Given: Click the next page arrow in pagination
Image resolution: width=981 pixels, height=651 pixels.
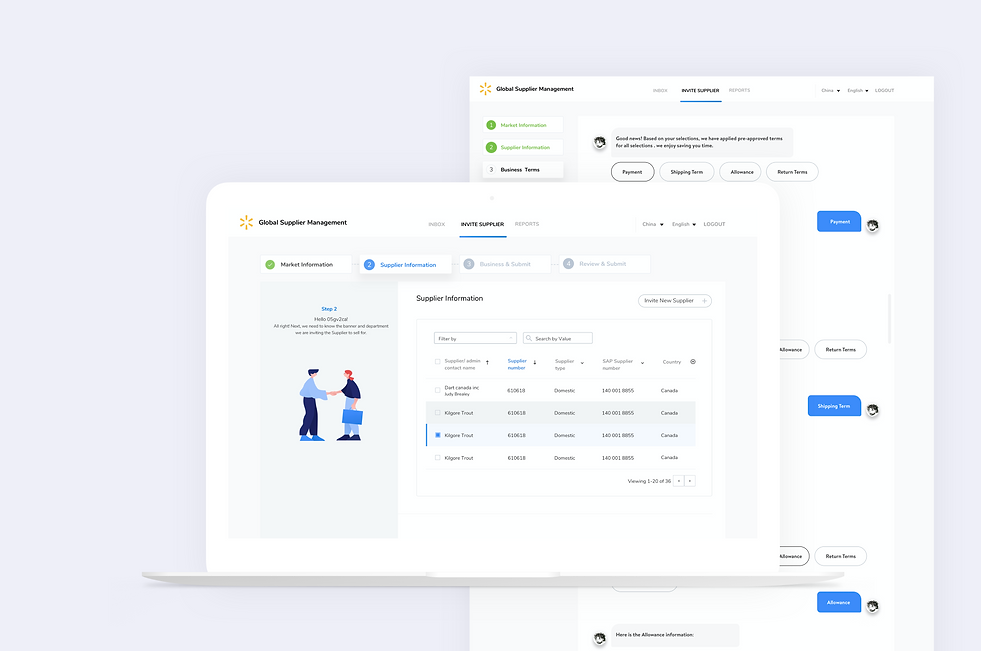Looking at the screenshot, I should point(690,481).
